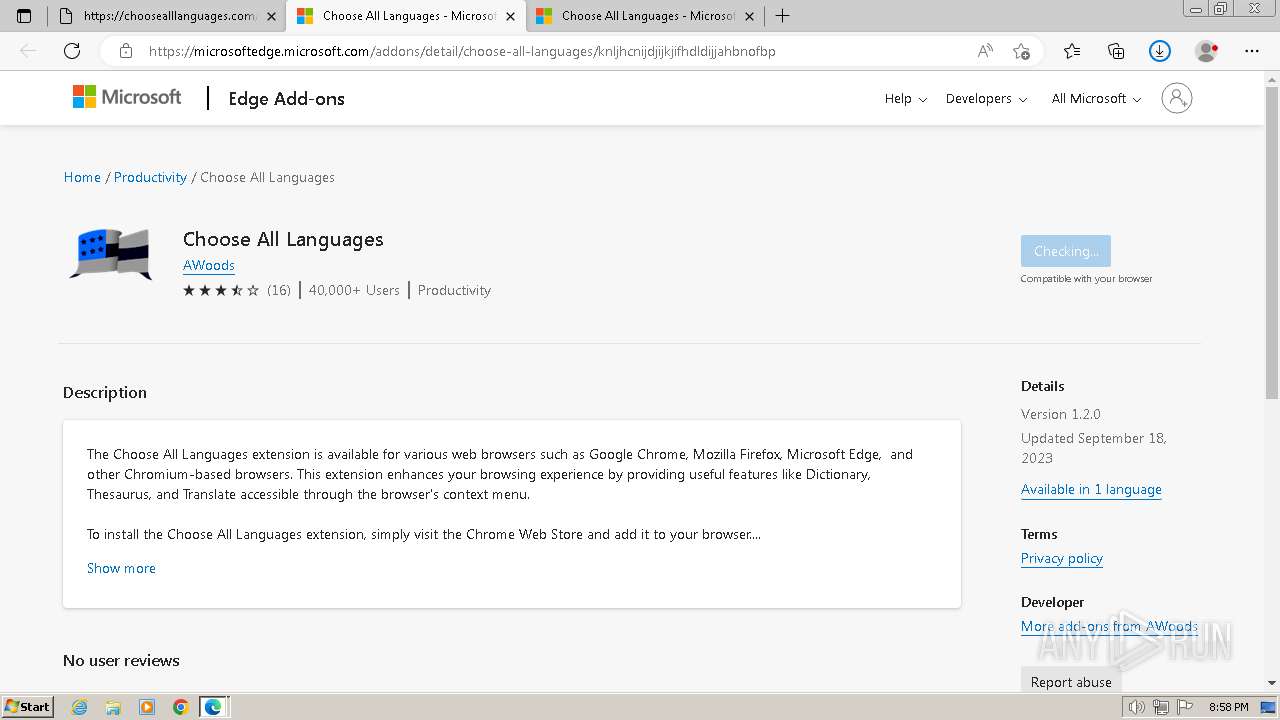Click the taskbar clock showing 8:58 PM
The image size is (1280, 720).
pyautogui.click(x=1228, y=707)
